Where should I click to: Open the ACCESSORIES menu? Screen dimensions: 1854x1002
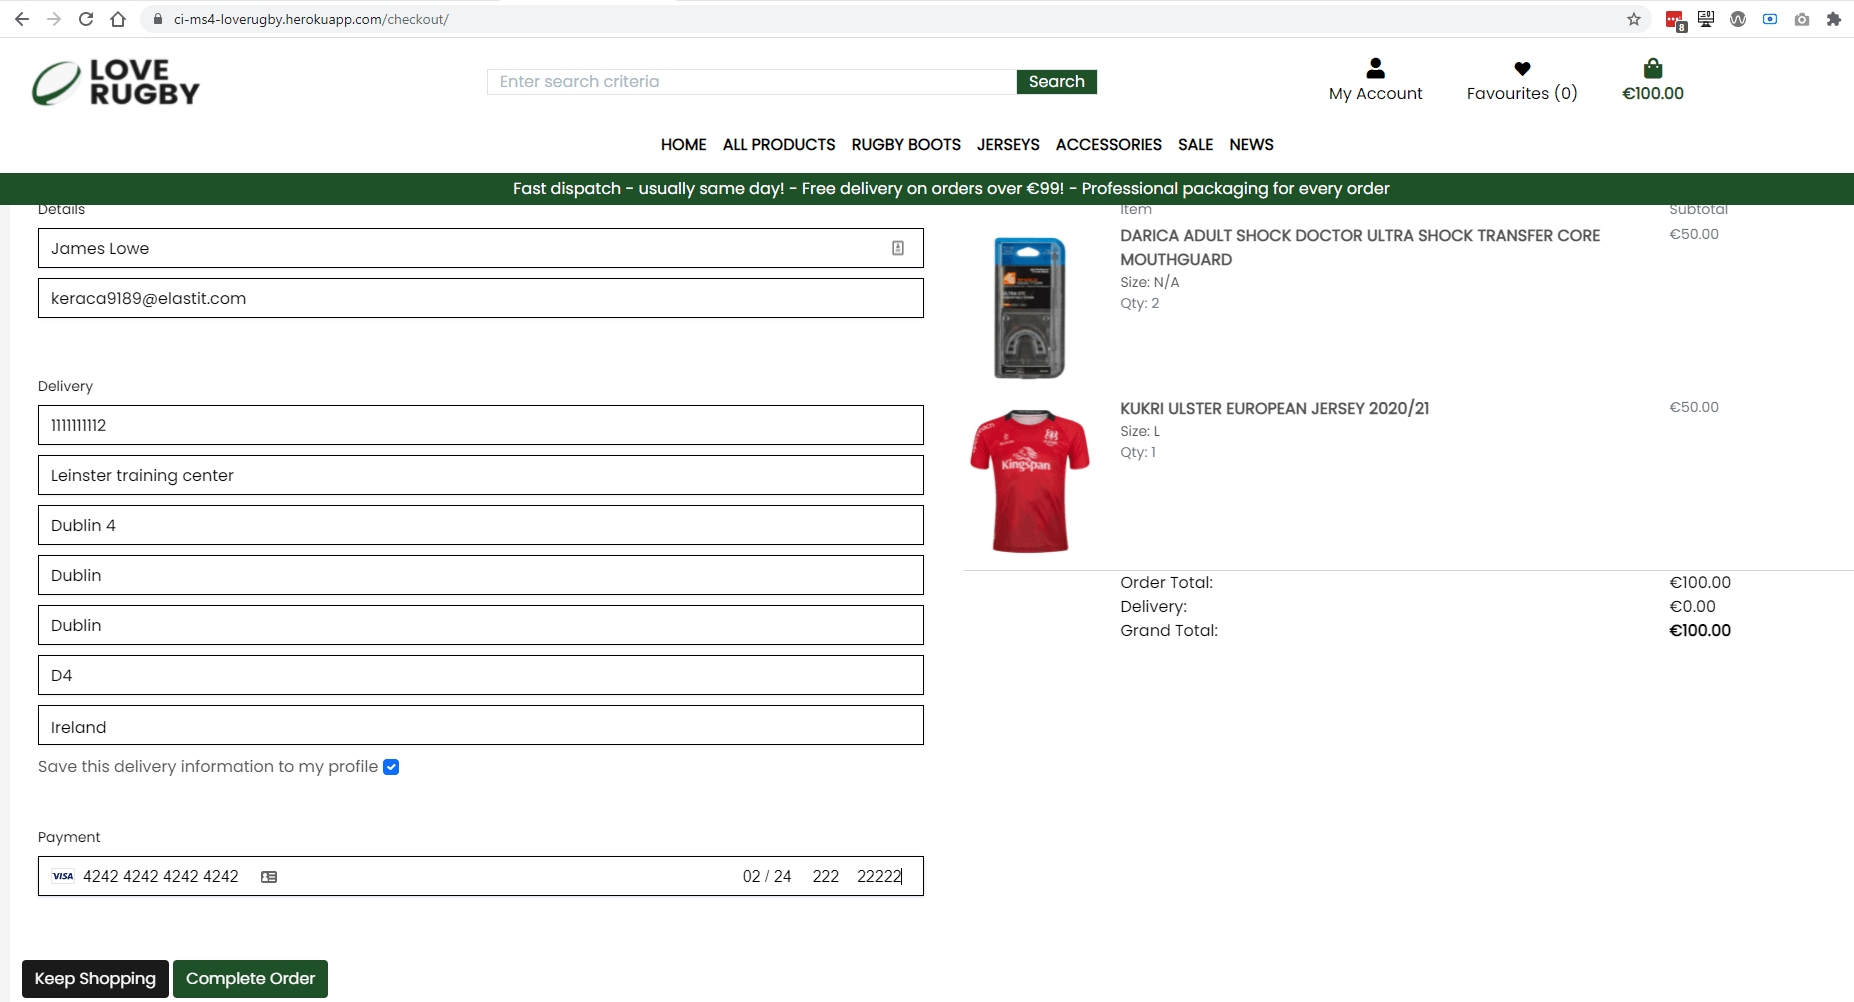point(1109,145)
